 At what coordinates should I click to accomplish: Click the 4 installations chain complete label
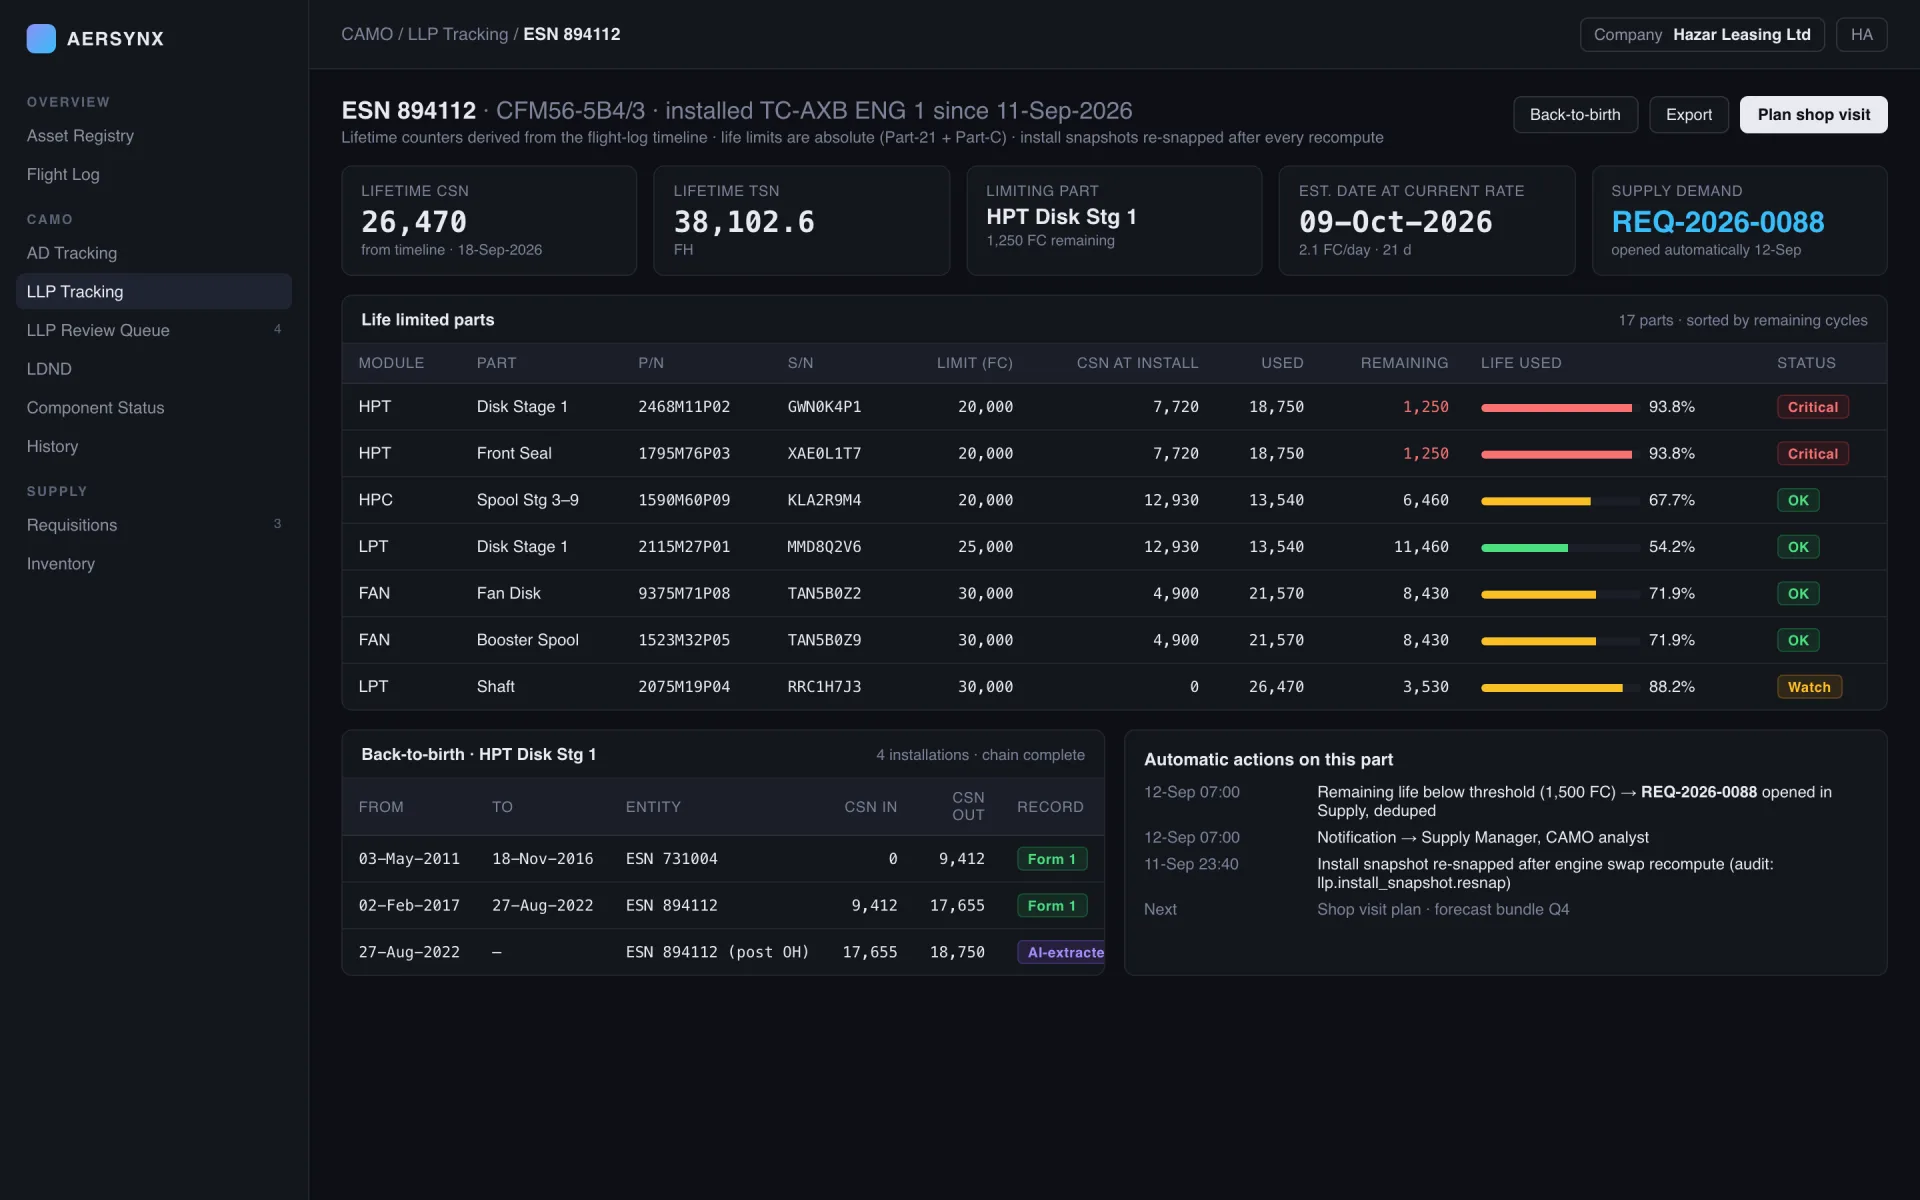tap(980, 755)
